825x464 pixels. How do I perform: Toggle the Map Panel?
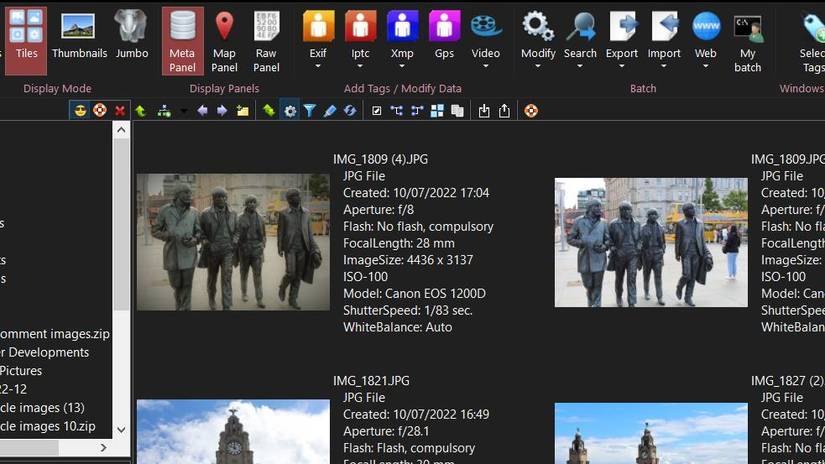[x=224, y=41]
